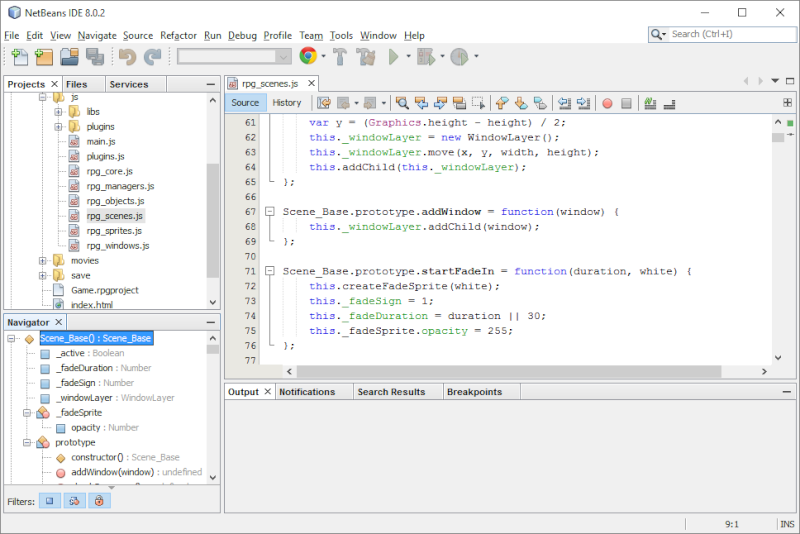The height and width of the screenshot is (534, 800).
Task: Close the rpg_scenes.js editor tab
Action: coord(311,83)
